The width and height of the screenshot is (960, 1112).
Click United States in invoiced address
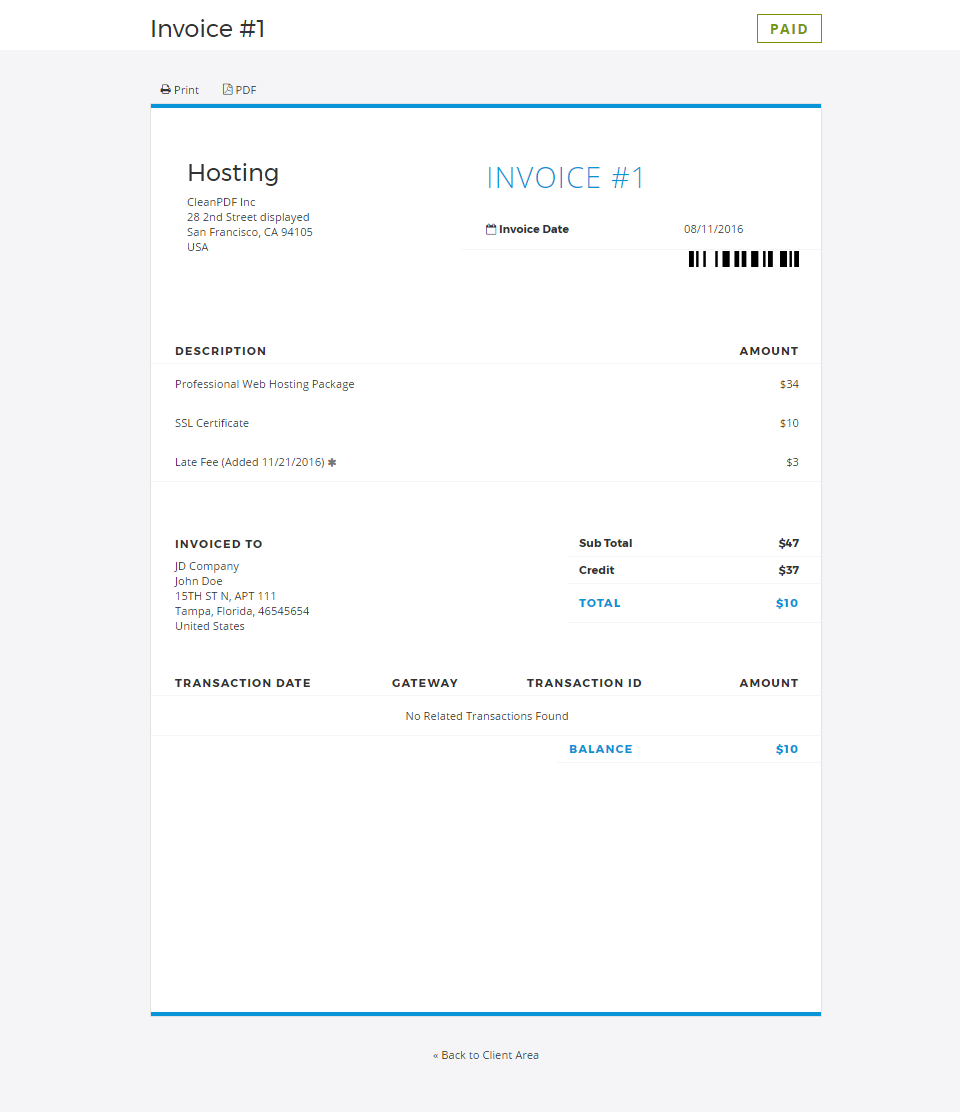click(210, 626)
